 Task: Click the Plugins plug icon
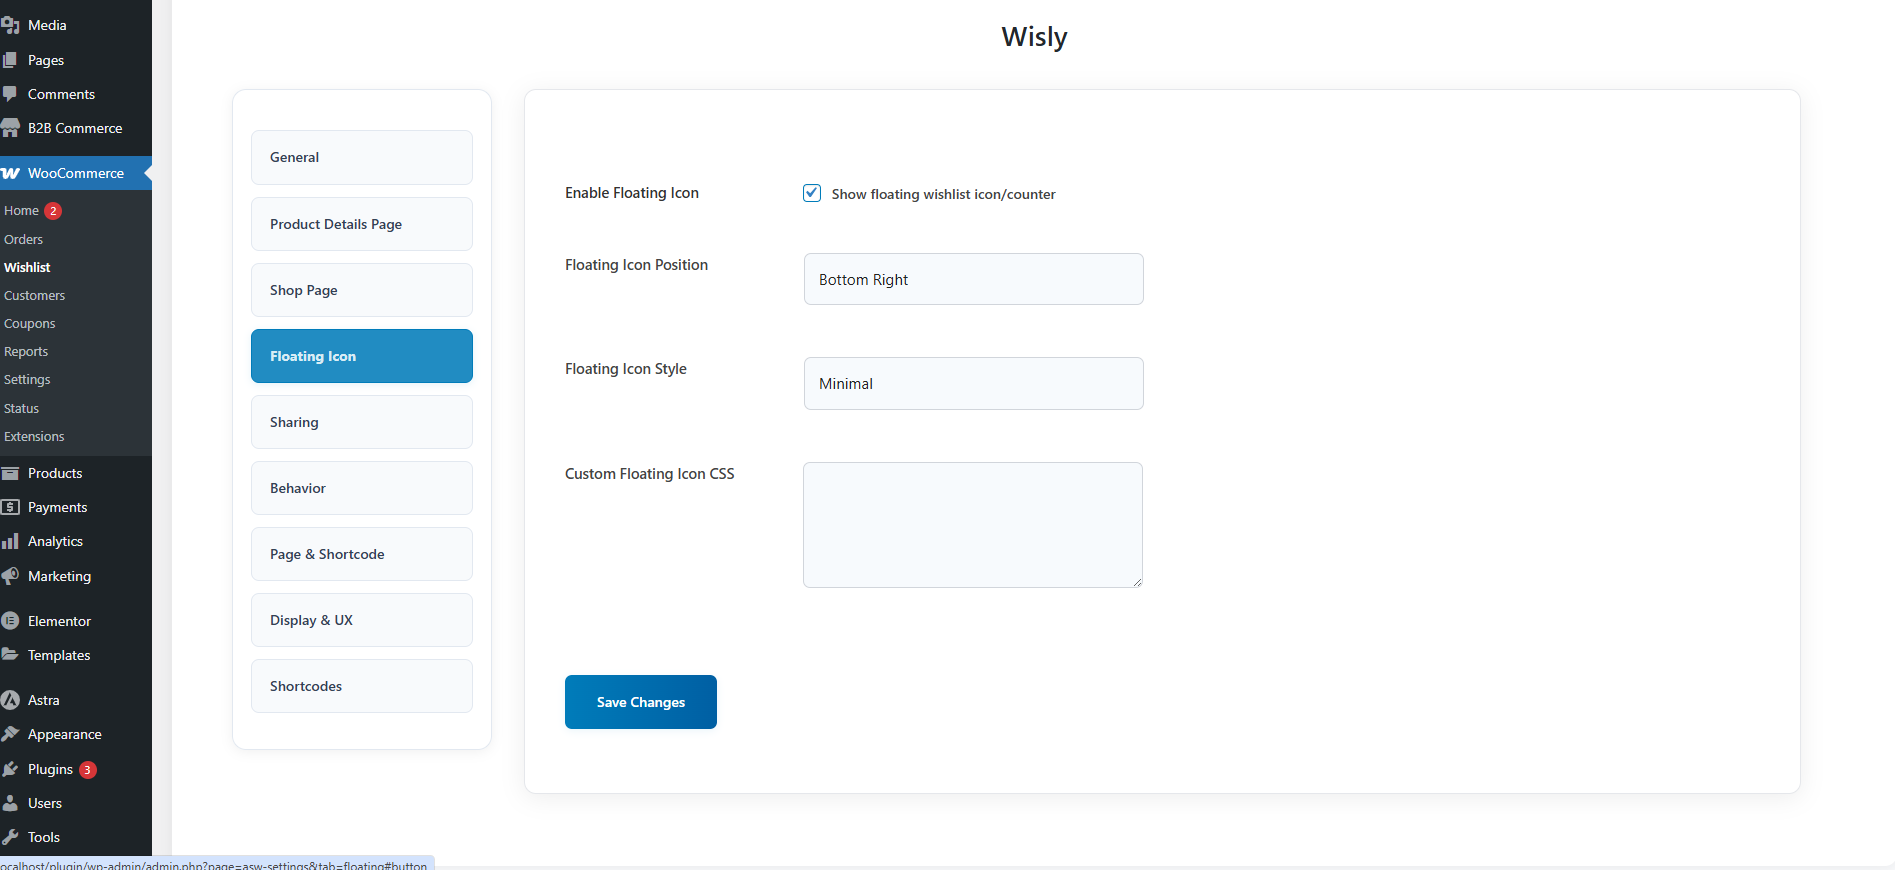point(11,769)
